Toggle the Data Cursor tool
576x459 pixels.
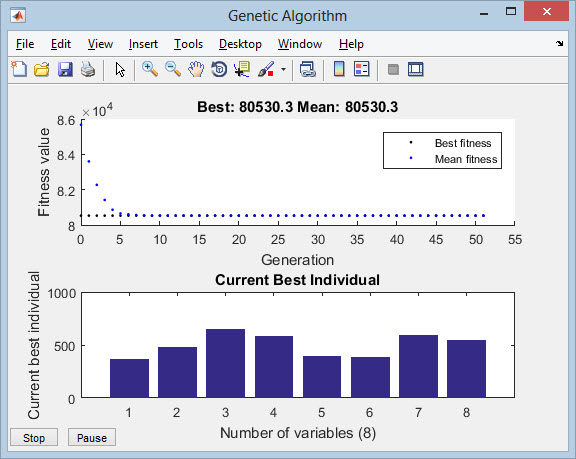pyautogui.click(x=242, y=69)
